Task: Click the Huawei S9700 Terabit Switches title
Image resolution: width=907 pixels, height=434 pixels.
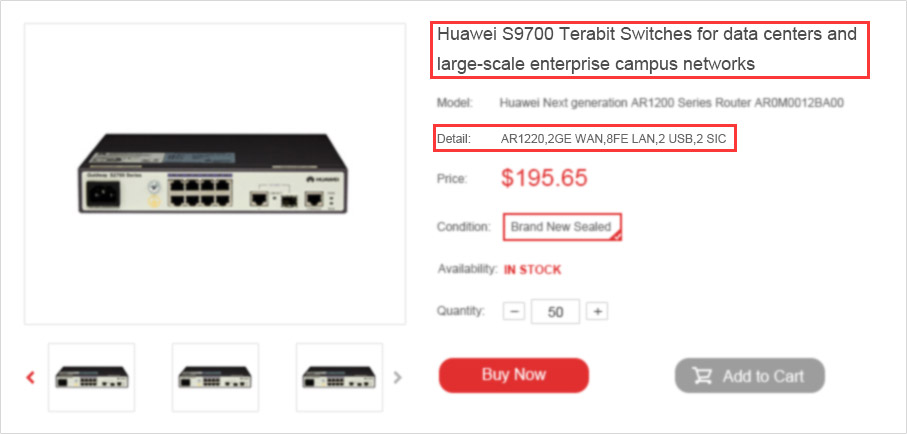Action: pos(647,49)
